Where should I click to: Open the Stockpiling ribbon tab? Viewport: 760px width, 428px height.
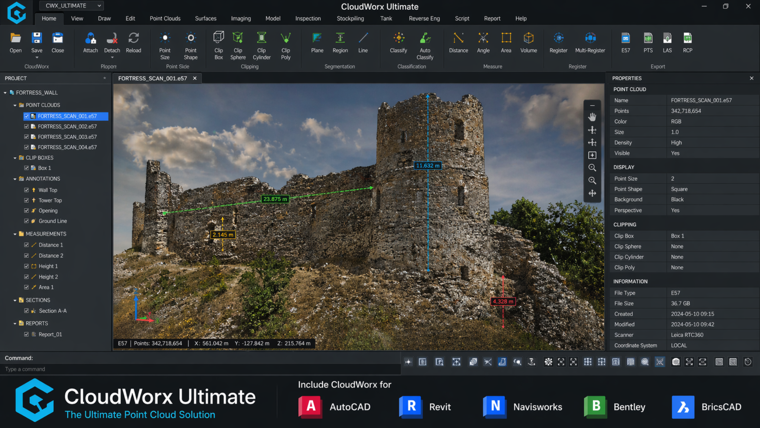350,18
